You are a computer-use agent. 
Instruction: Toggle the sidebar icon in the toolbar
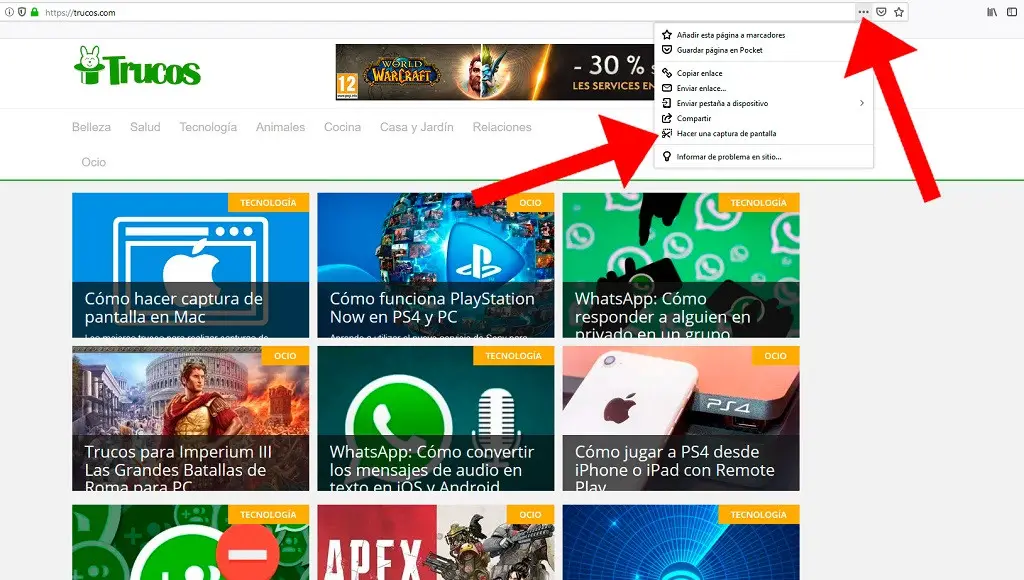click(1012, 12)
